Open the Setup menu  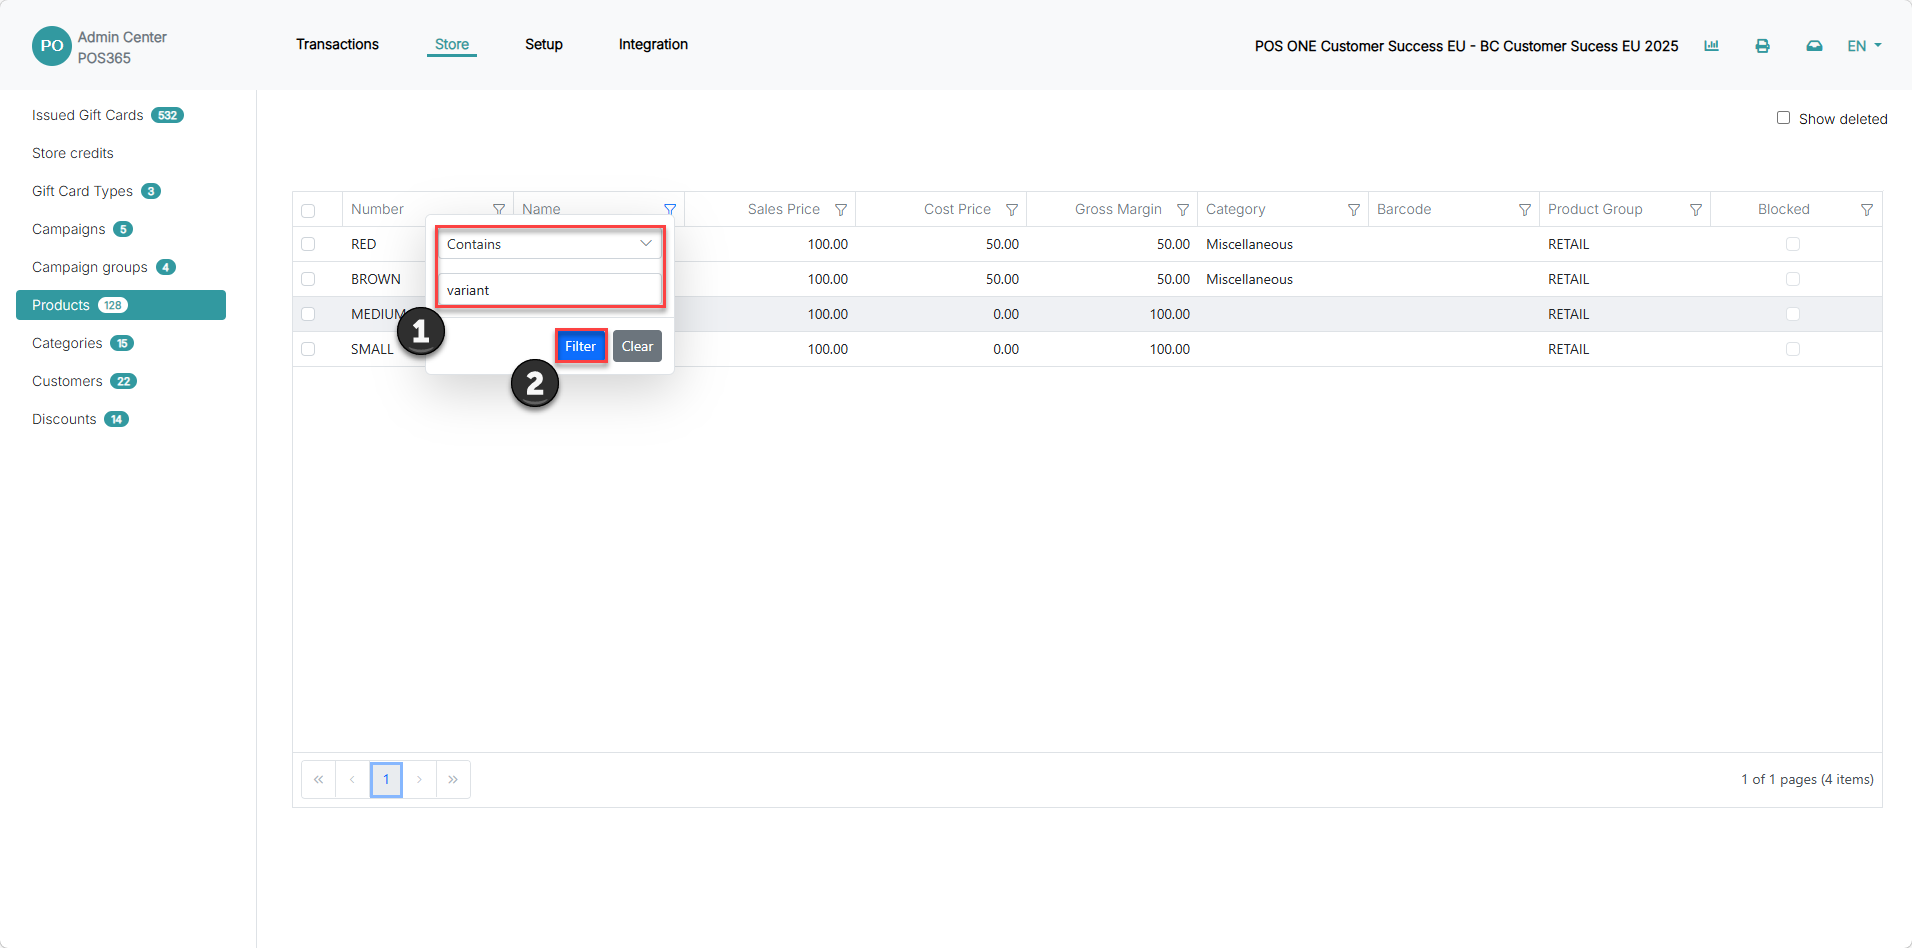pos(544,44)
